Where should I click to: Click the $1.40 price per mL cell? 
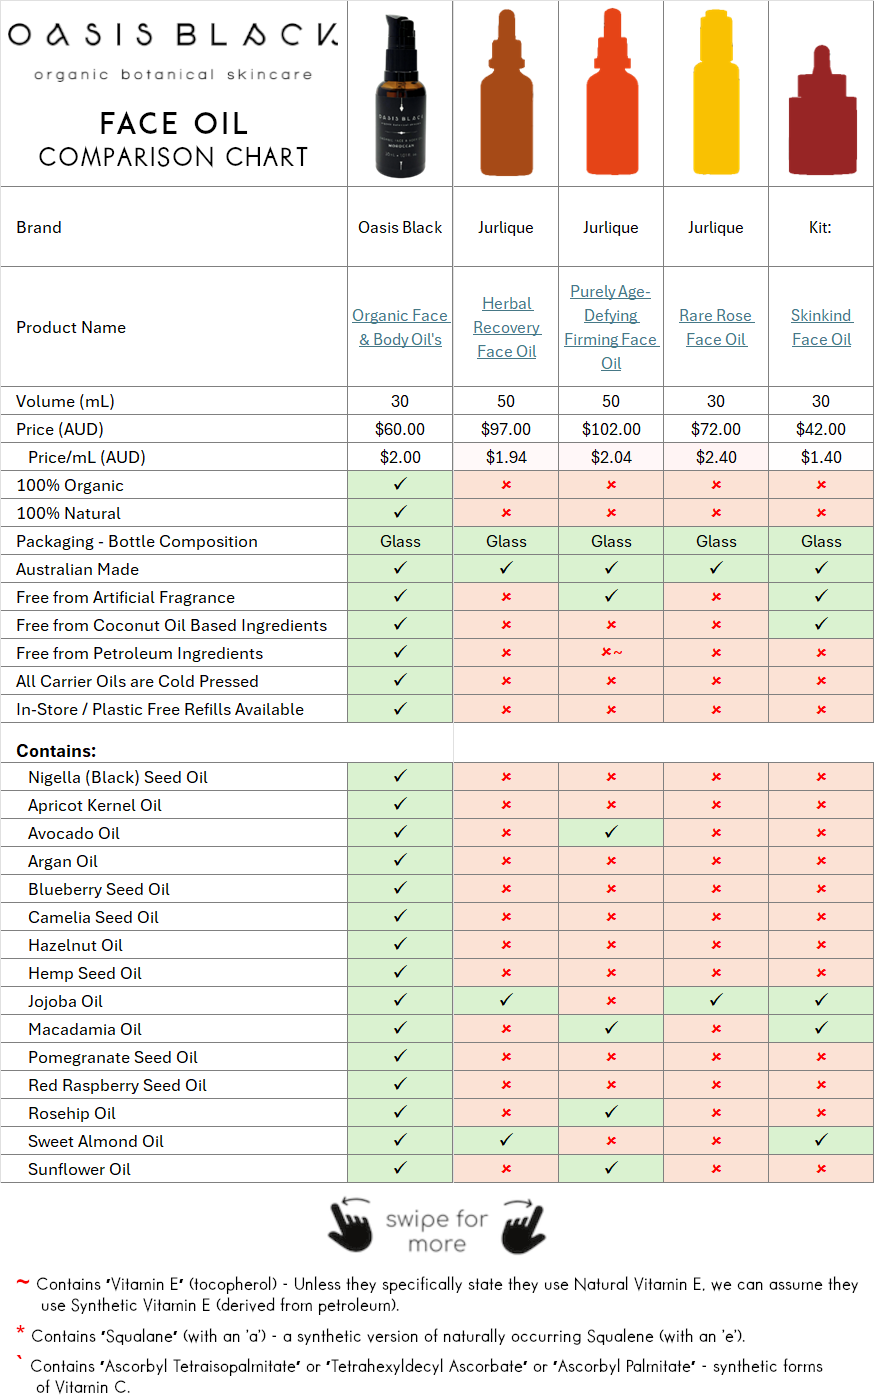821,457
